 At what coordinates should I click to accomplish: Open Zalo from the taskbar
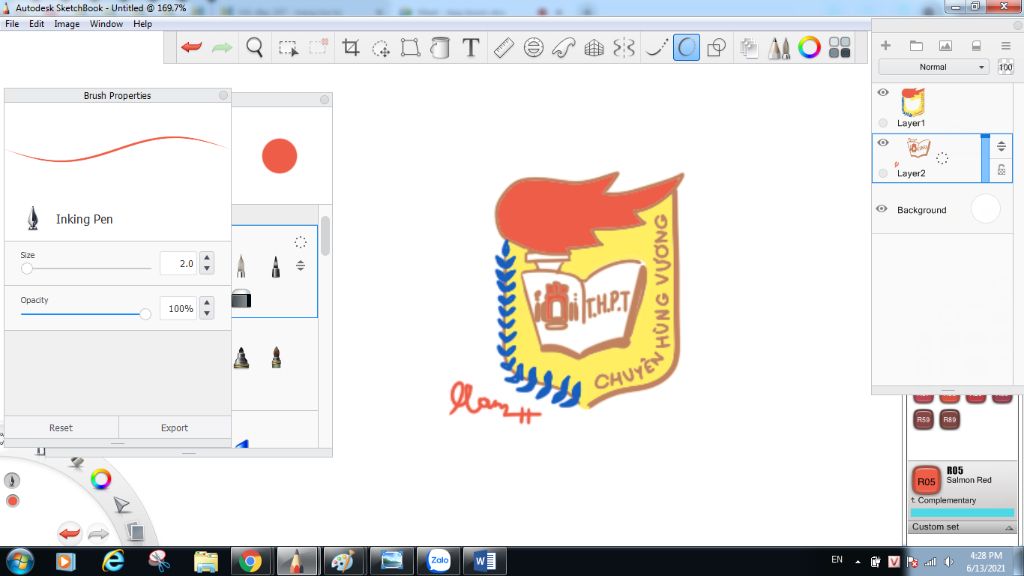click(439, 561)
